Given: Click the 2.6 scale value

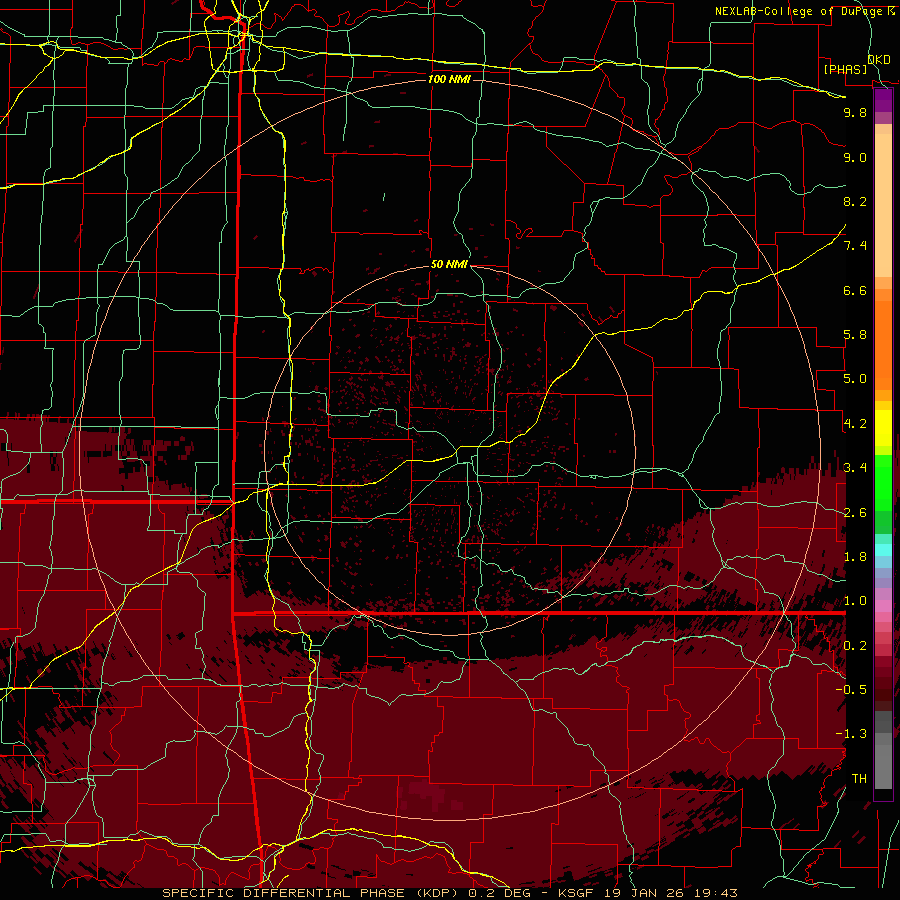Looking at the screenshot, I should pos(855,513).
